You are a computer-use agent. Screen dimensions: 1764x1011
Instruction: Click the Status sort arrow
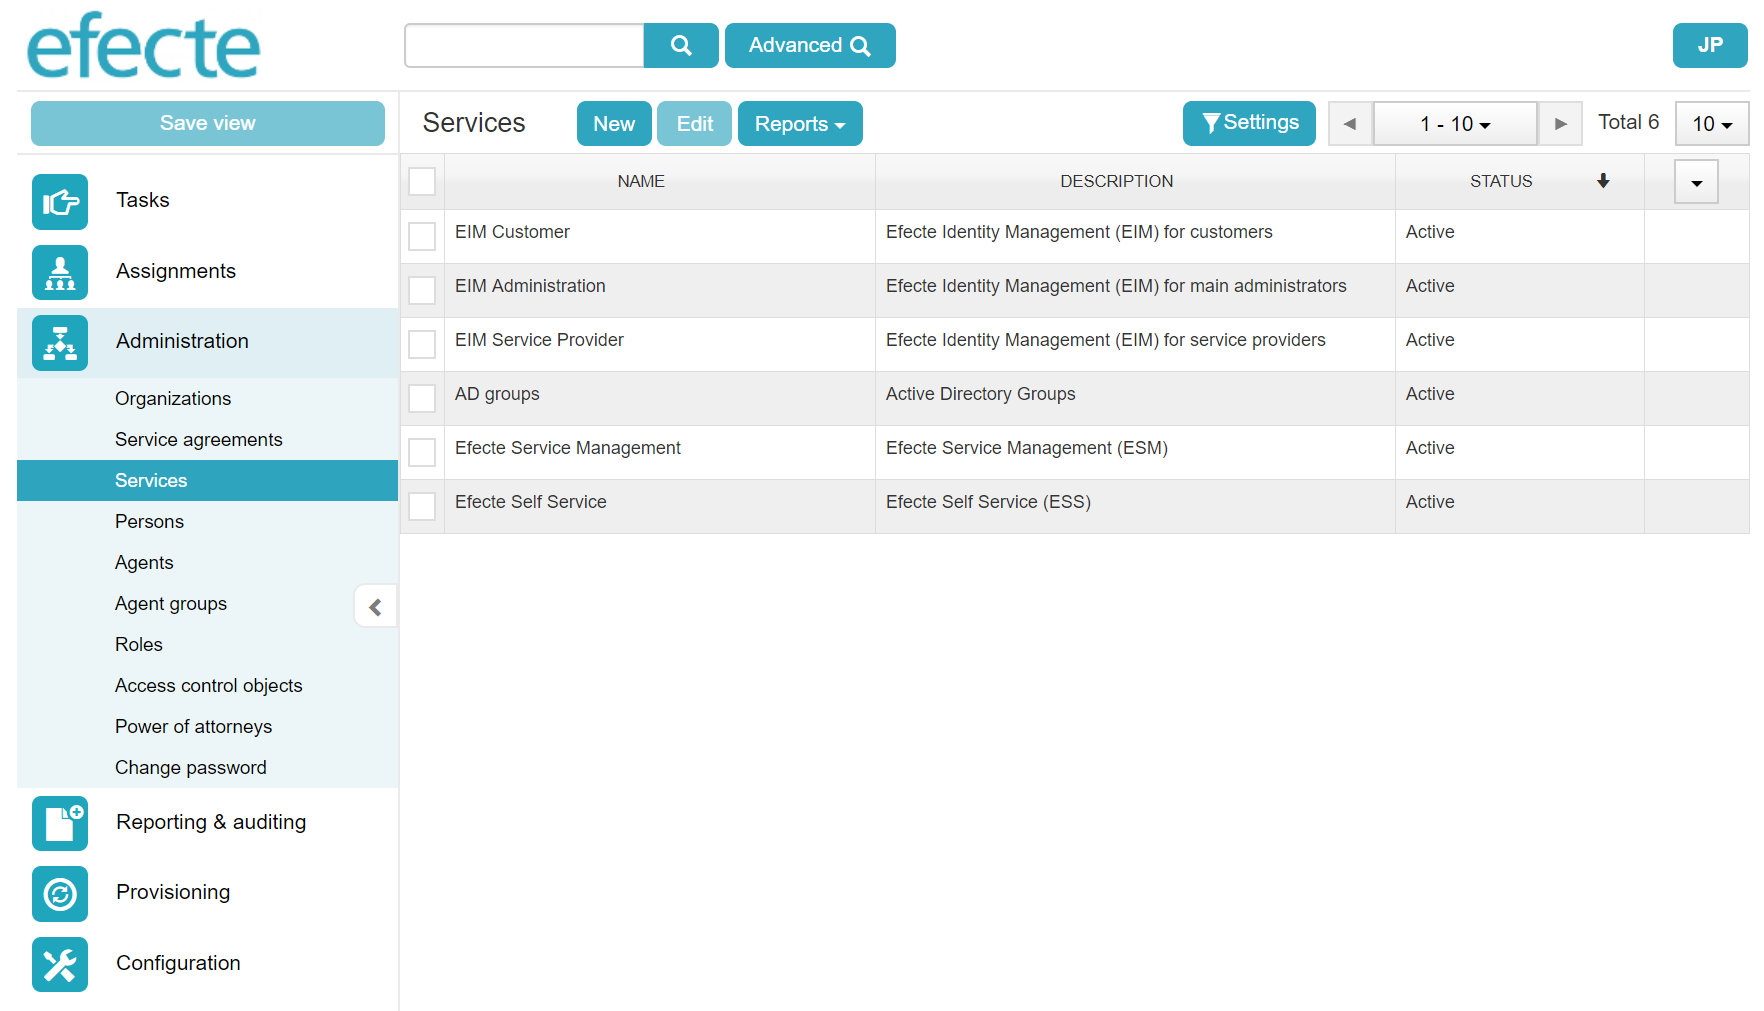point(1603,181)
